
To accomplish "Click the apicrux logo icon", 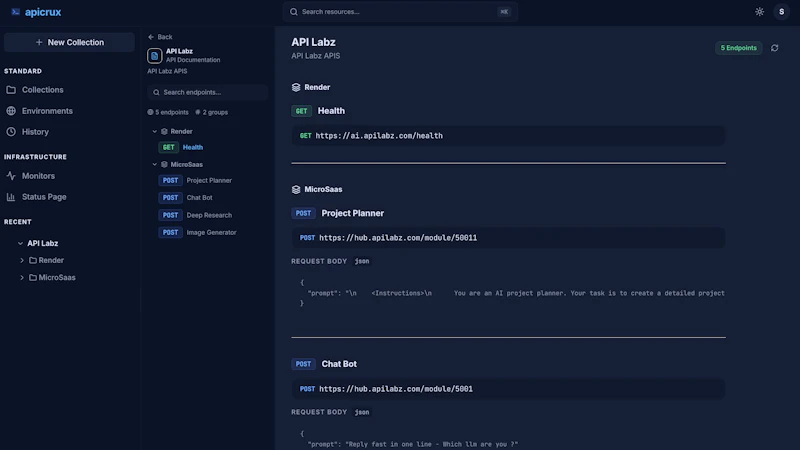I will (x=15, y=12).
